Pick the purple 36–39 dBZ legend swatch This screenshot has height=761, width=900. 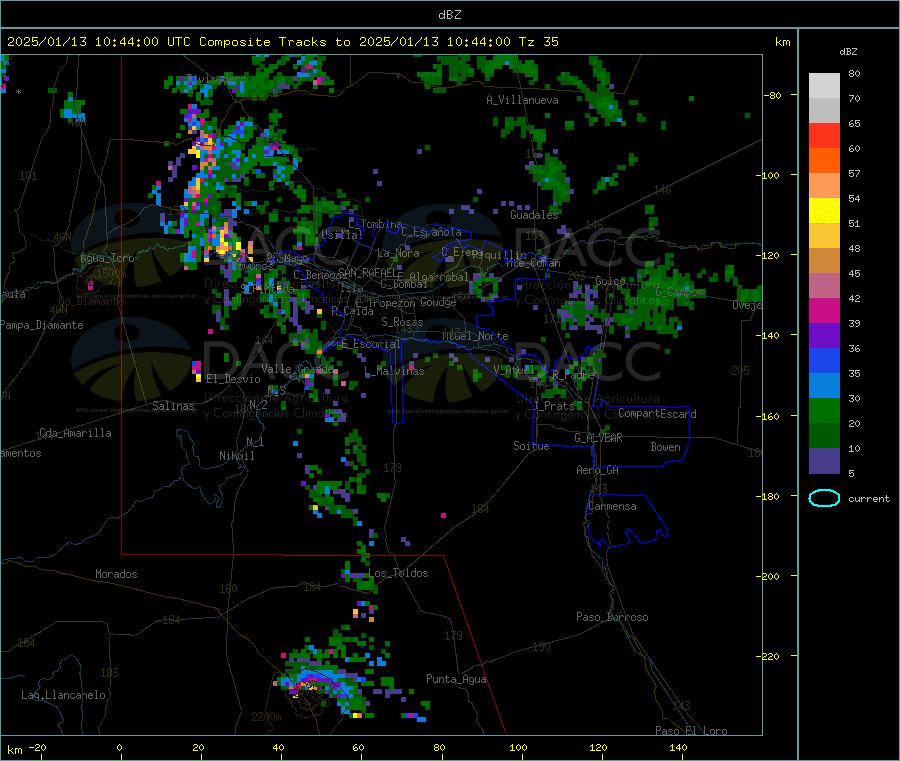click(824, 336)
